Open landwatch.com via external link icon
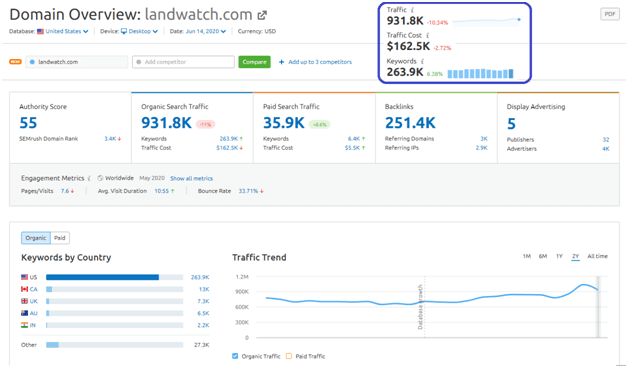Screen dimensions: 628x368 coord(262,16)
